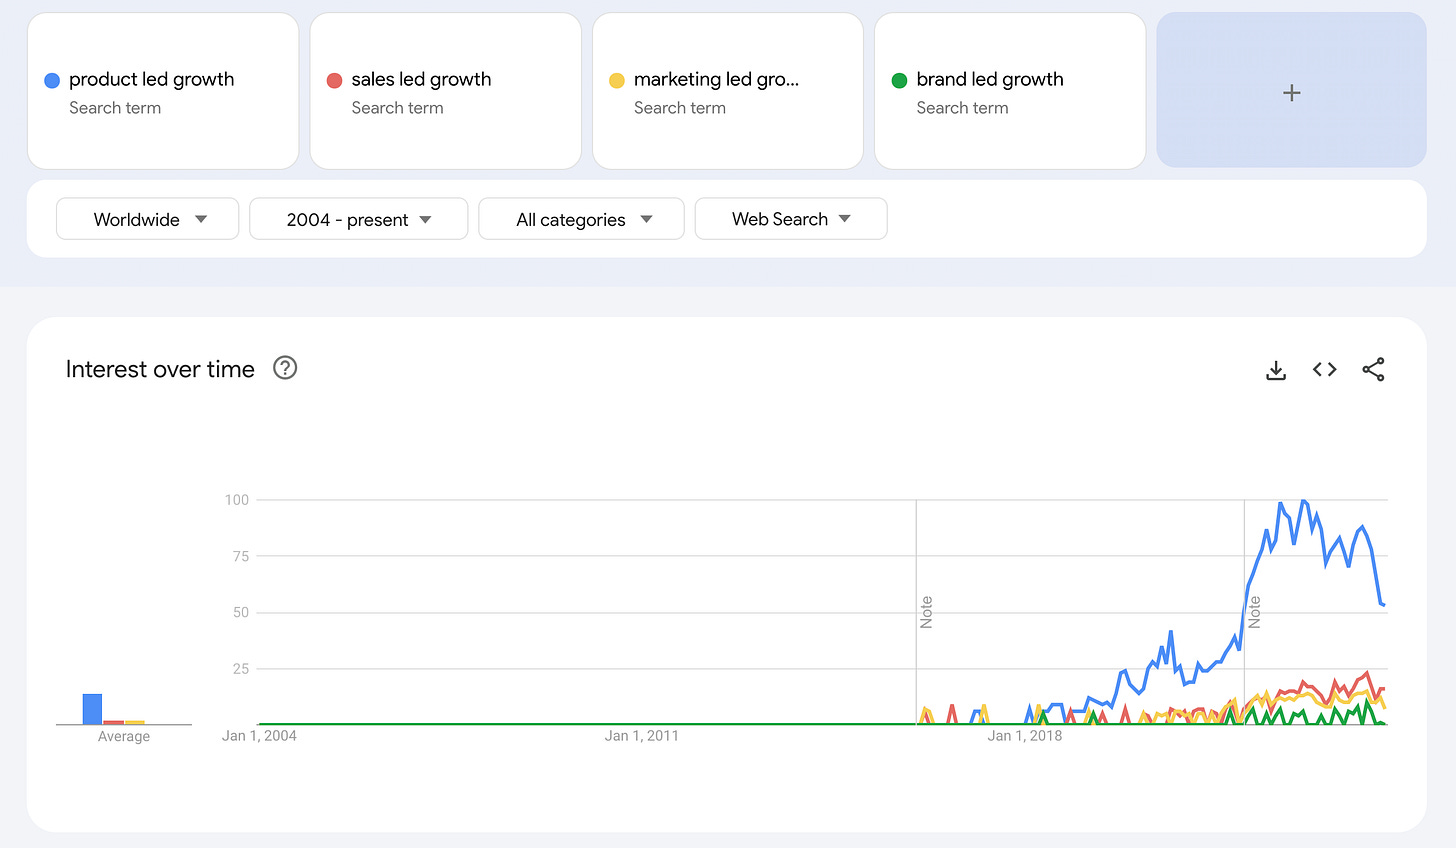This screenshot has width=1456, height=848.
Task: Open the embed code icon
Action: pos(1325,369)
